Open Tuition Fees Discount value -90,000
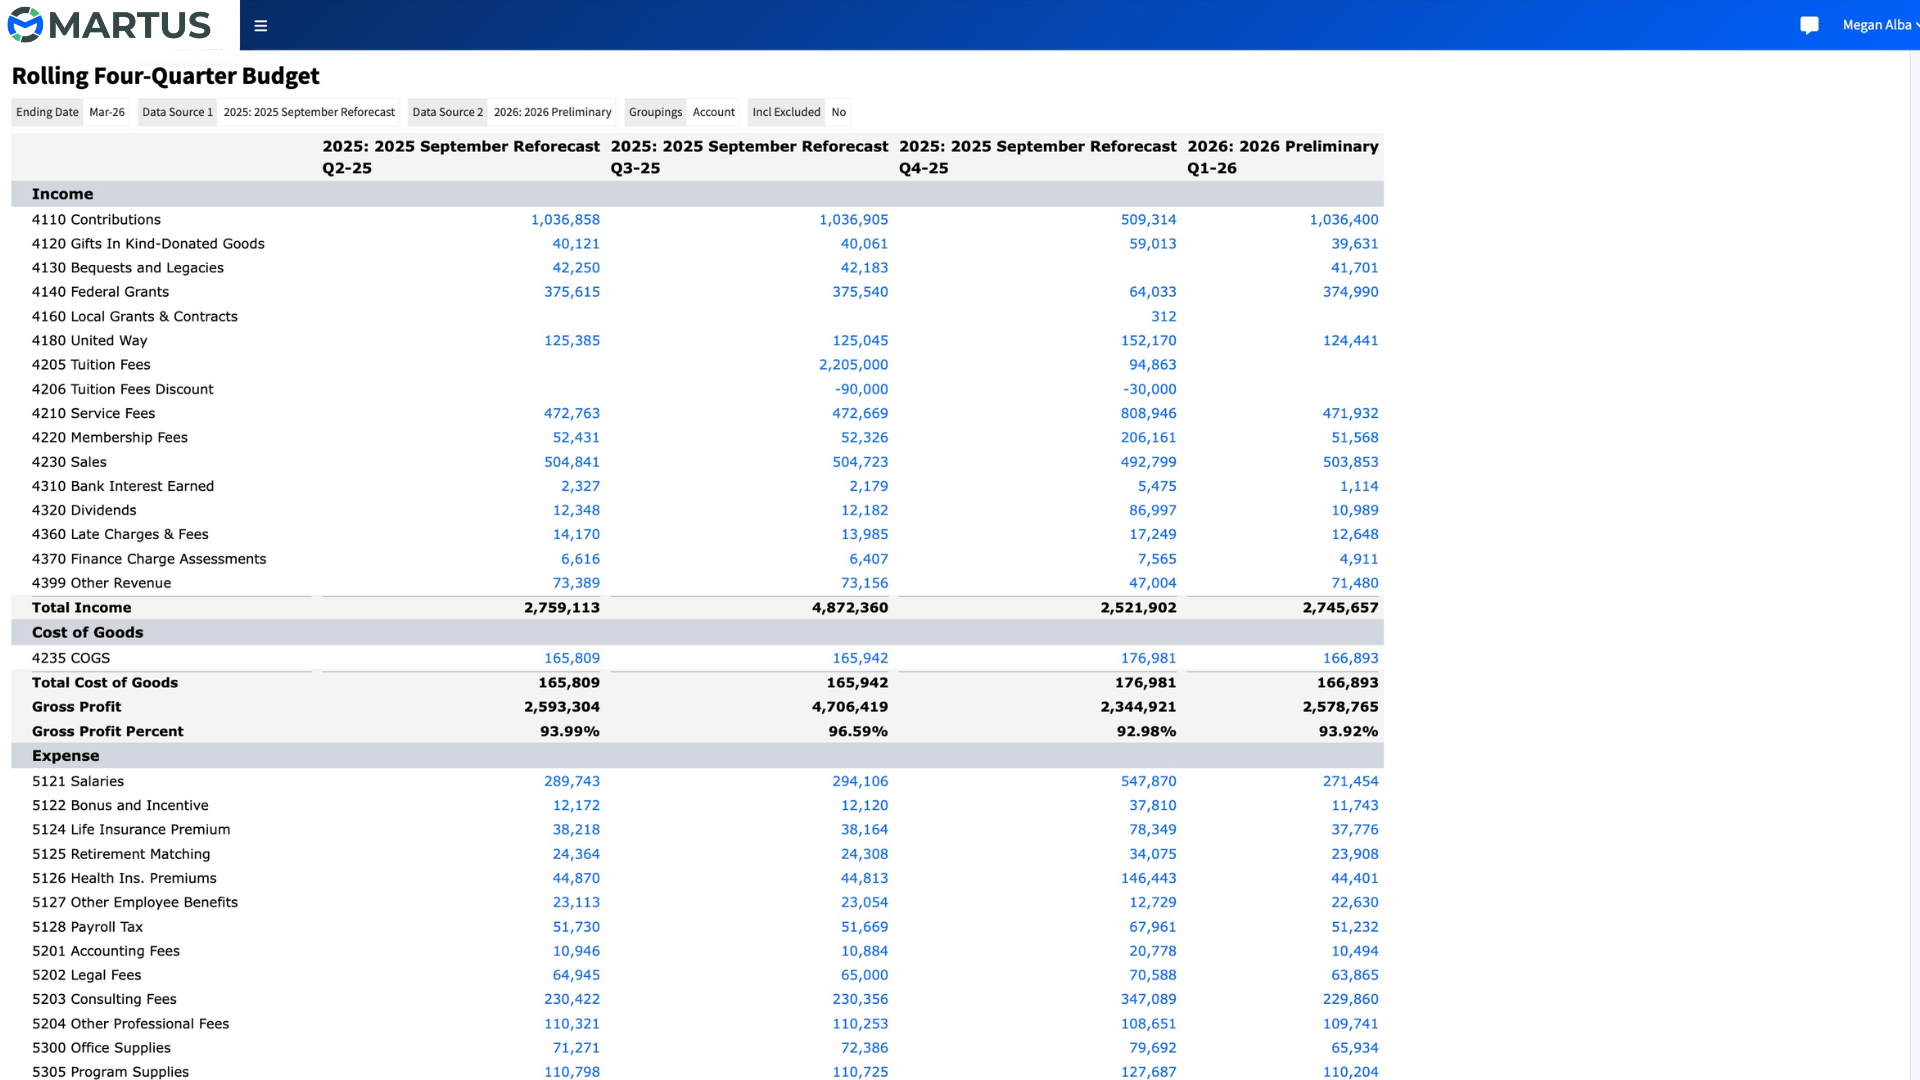The image size is (1920, 1080). click(x=861, y=389)
